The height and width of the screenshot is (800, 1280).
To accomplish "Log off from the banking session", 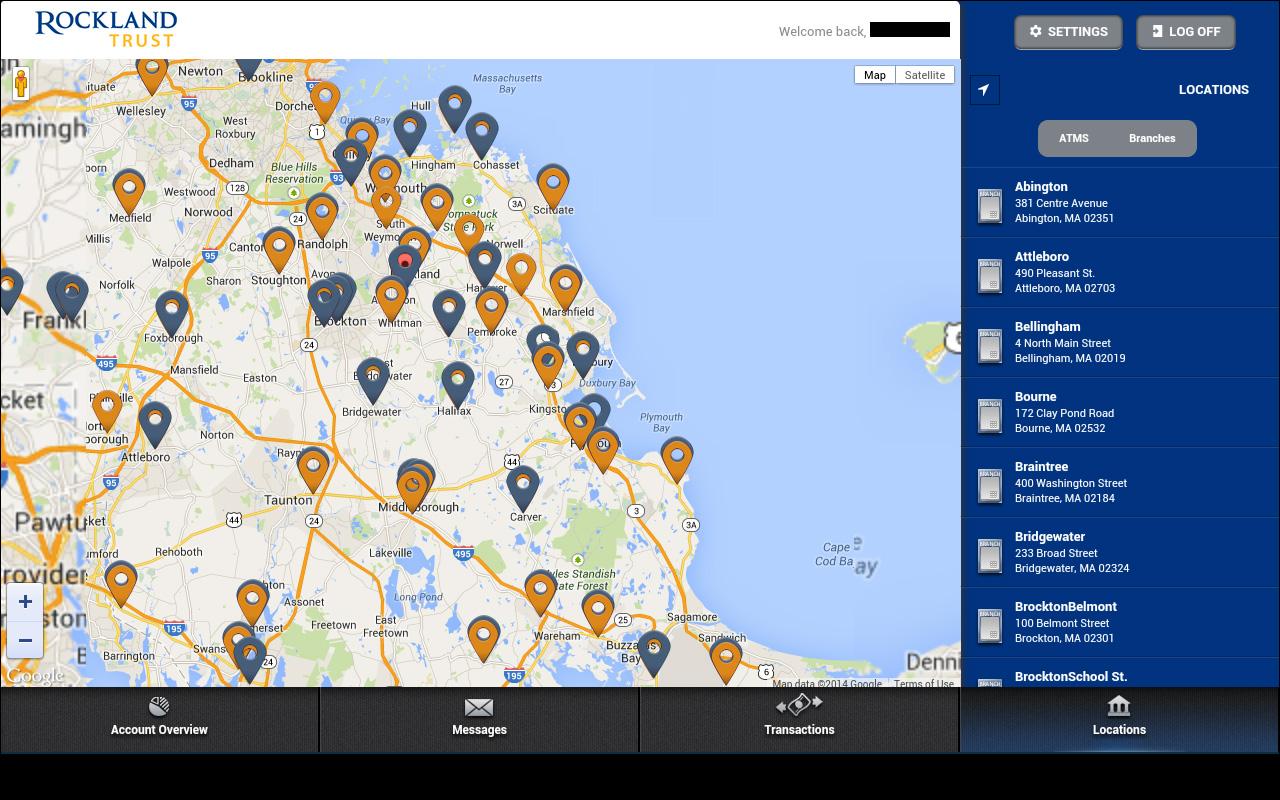I will 1185,31.
